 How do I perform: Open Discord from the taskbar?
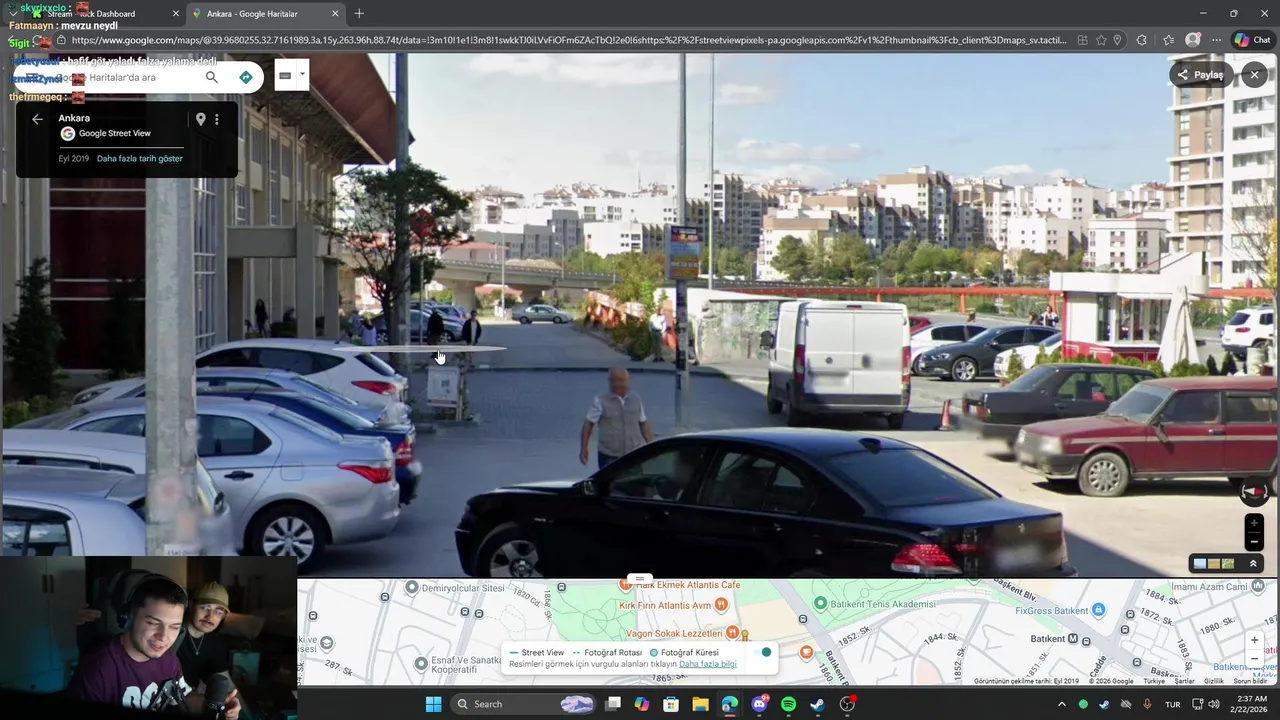tap(759, 704)
